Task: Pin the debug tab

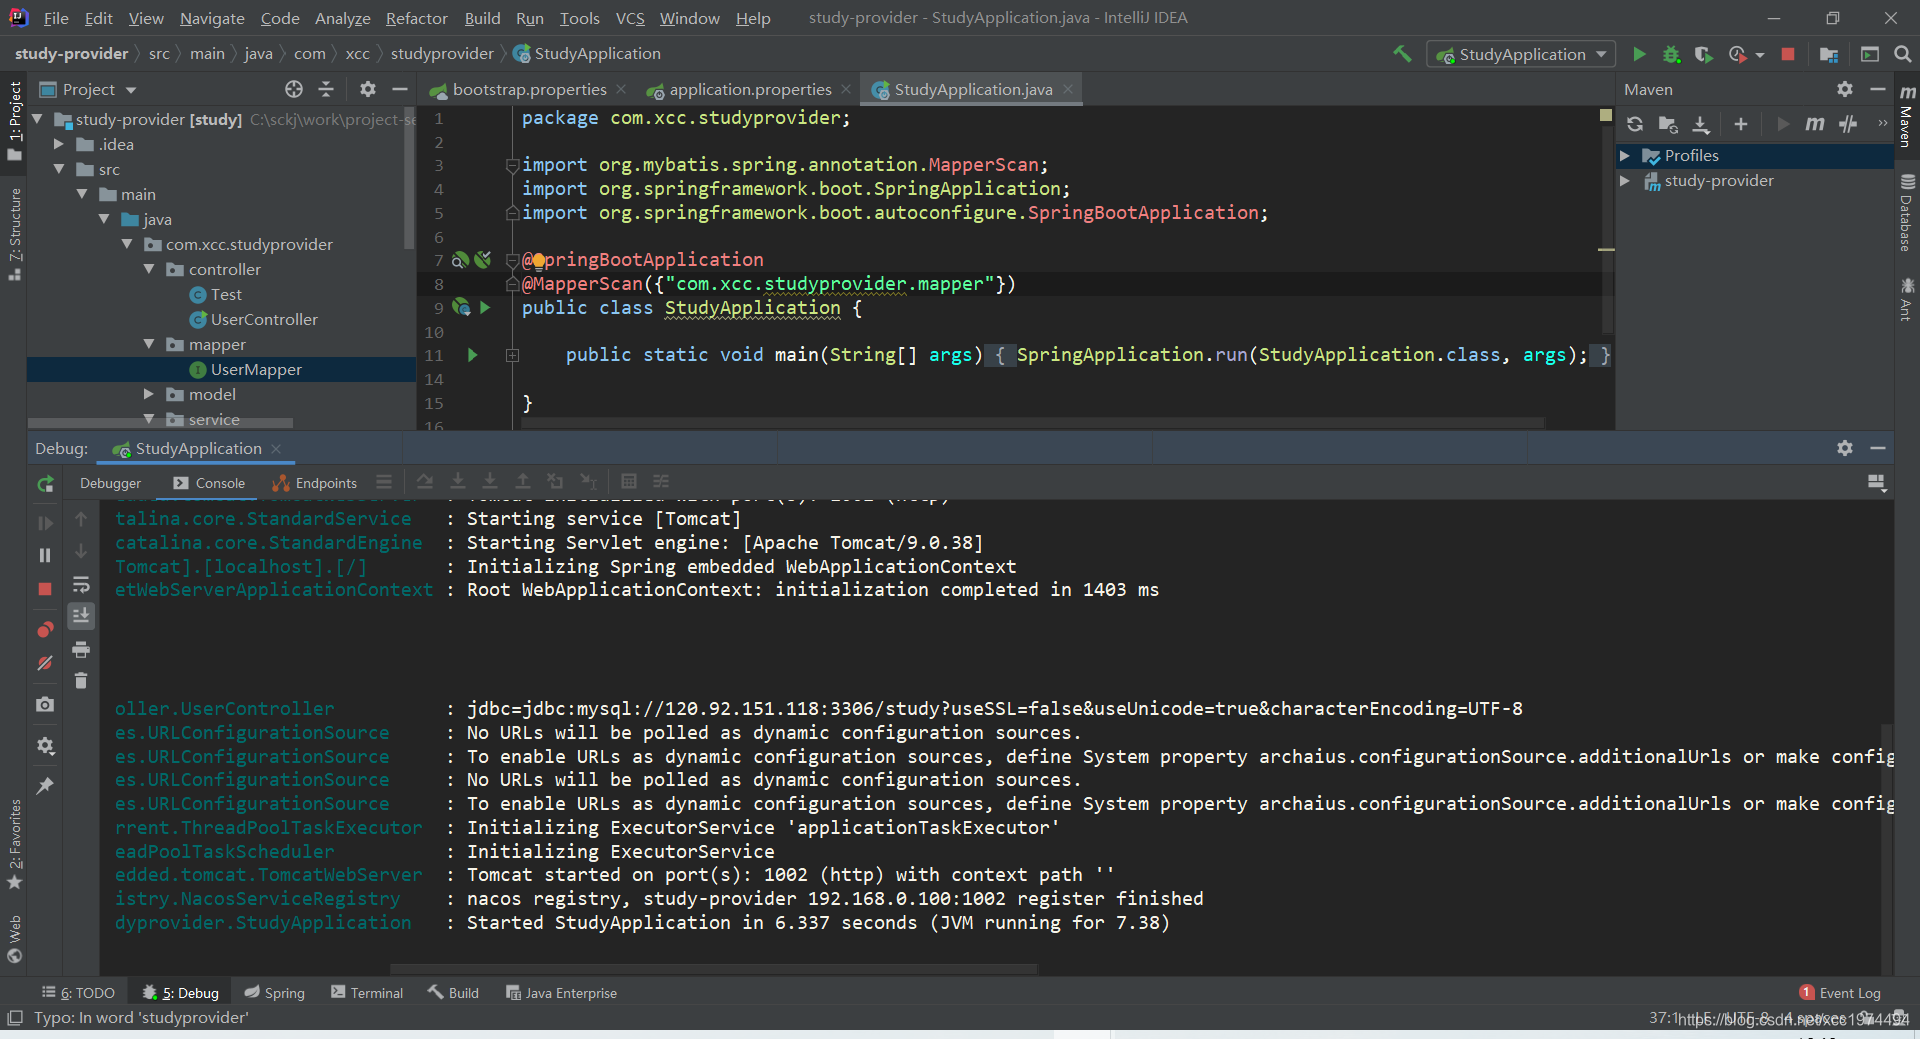Action: click(45, 787)
